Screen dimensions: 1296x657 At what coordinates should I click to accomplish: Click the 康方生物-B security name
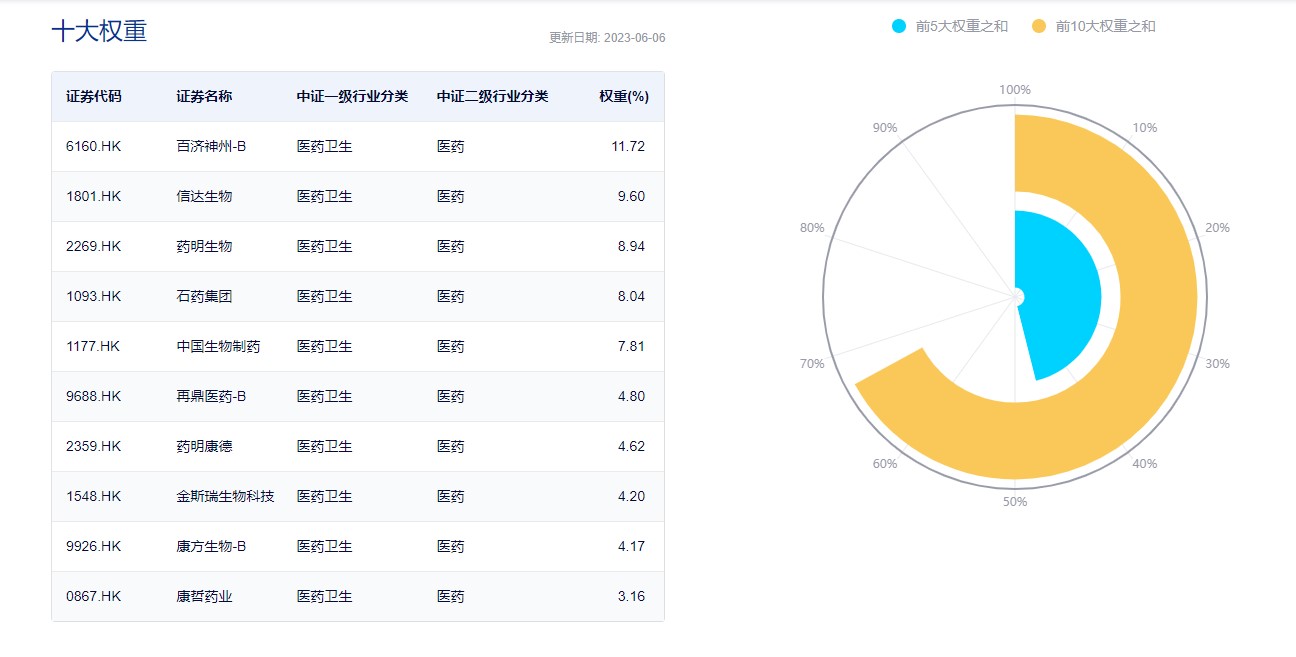tap(211, 546)
